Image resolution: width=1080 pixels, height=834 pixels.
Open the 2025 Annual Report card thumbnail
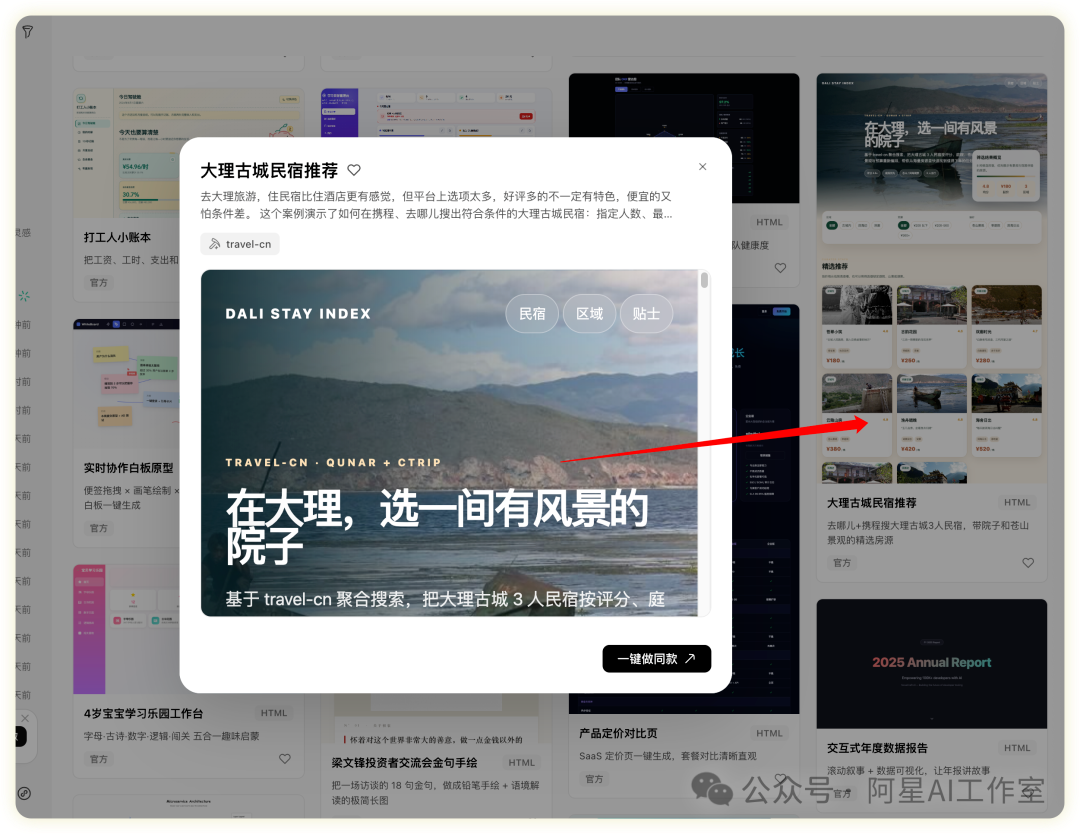(x=932, y=663)
